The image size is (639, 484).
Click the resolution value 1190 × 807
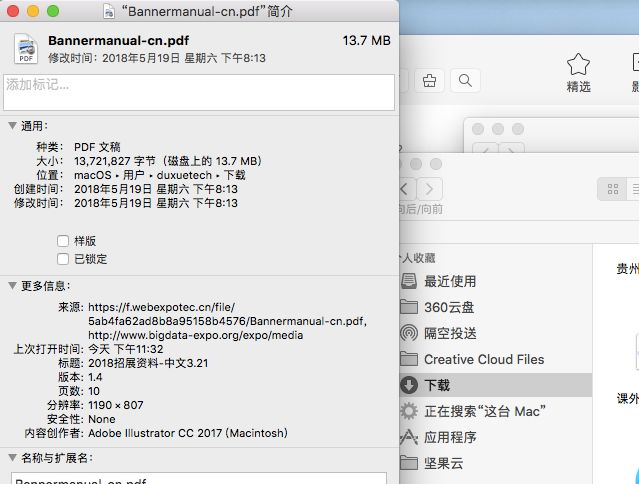click(116, 405)
